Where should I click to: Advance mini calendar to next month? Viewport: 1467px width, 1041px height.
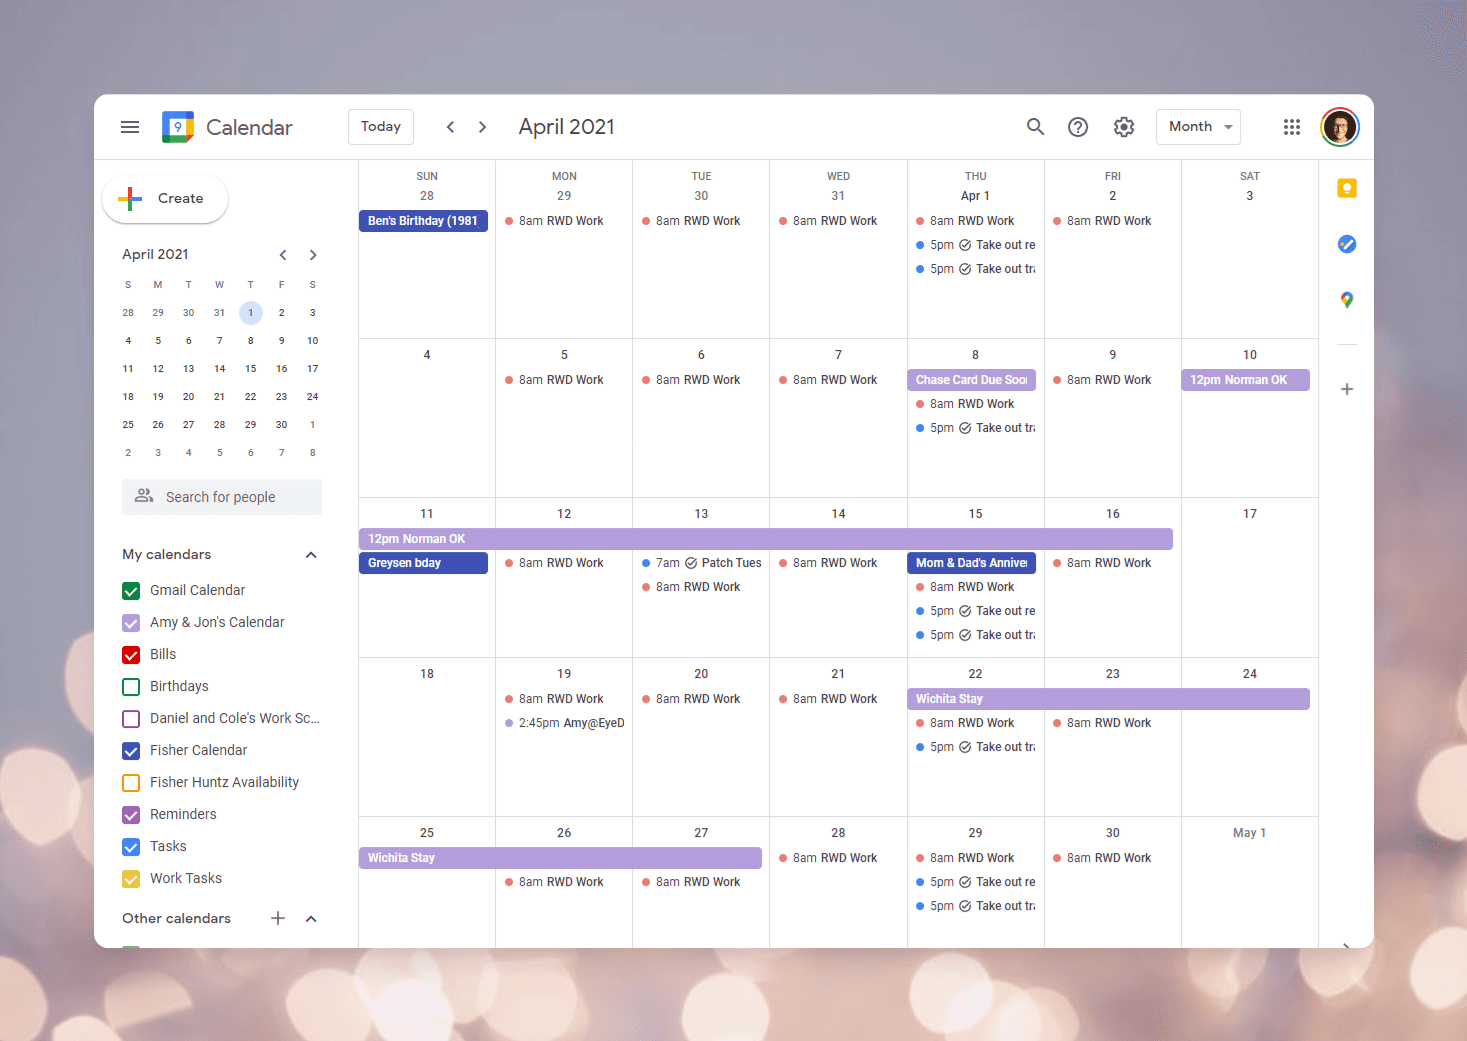pos(313,255)
